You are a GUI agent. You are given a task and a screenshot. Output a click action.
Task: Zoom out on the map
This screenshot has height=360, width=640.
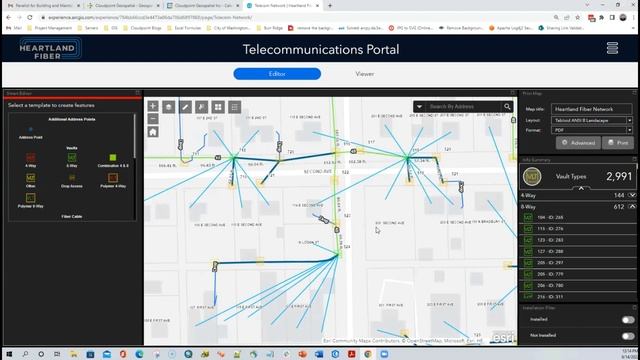tap(153, 119)
